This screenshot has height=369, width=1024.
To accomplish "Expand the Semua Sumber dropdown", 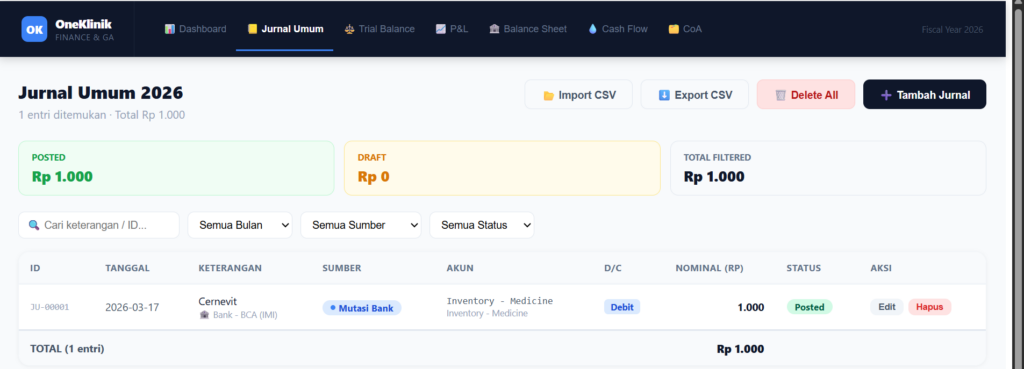I will click(x=361, y=225).
